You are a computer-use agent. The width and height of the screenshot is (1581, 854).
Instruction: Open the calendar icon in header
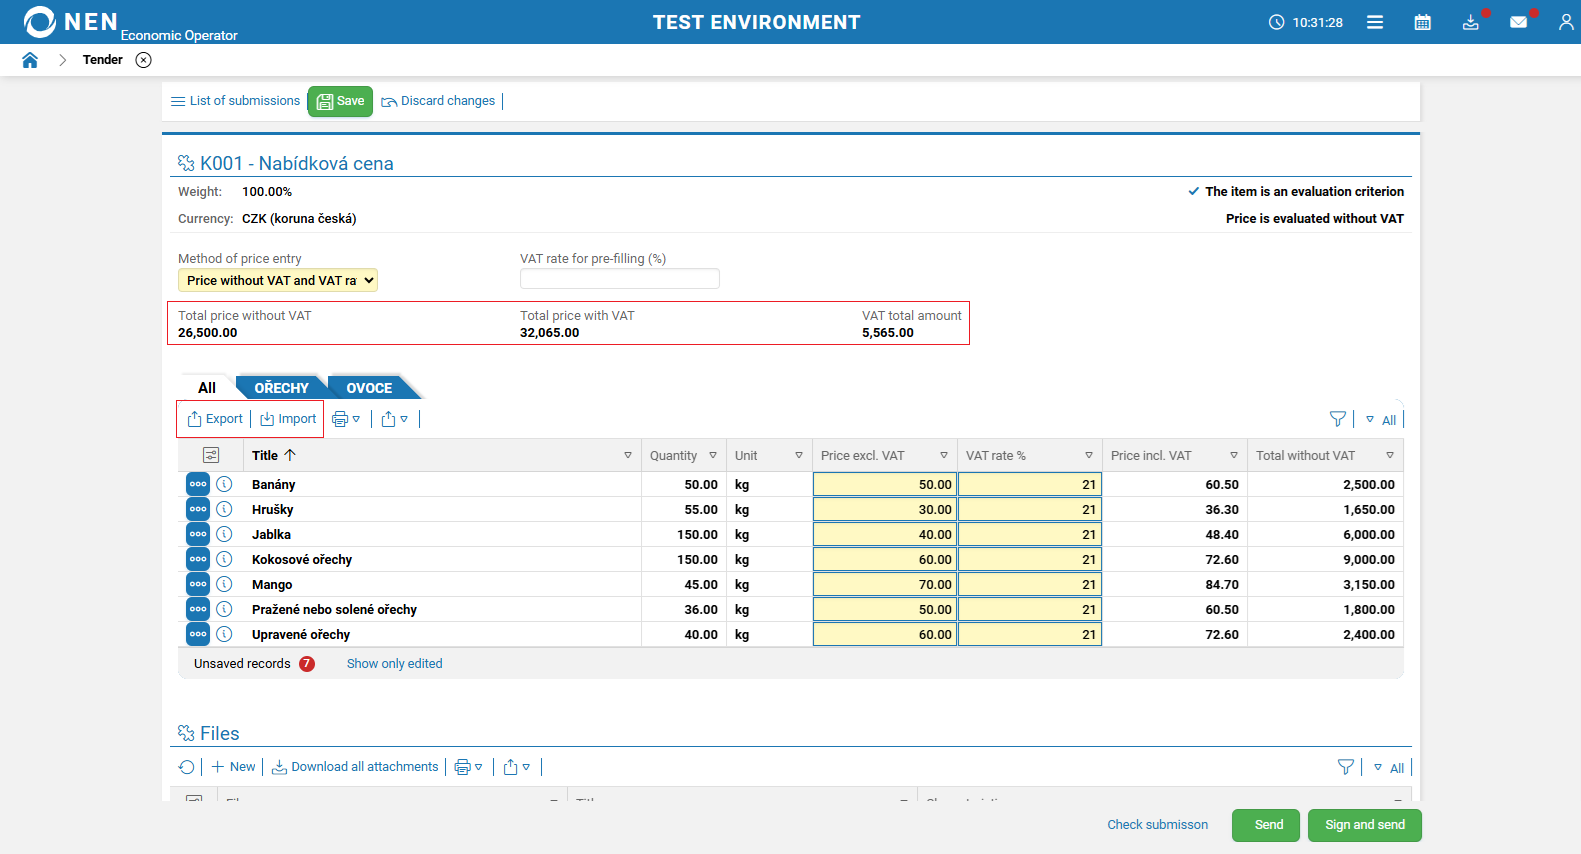click(x=1422, y=22)
